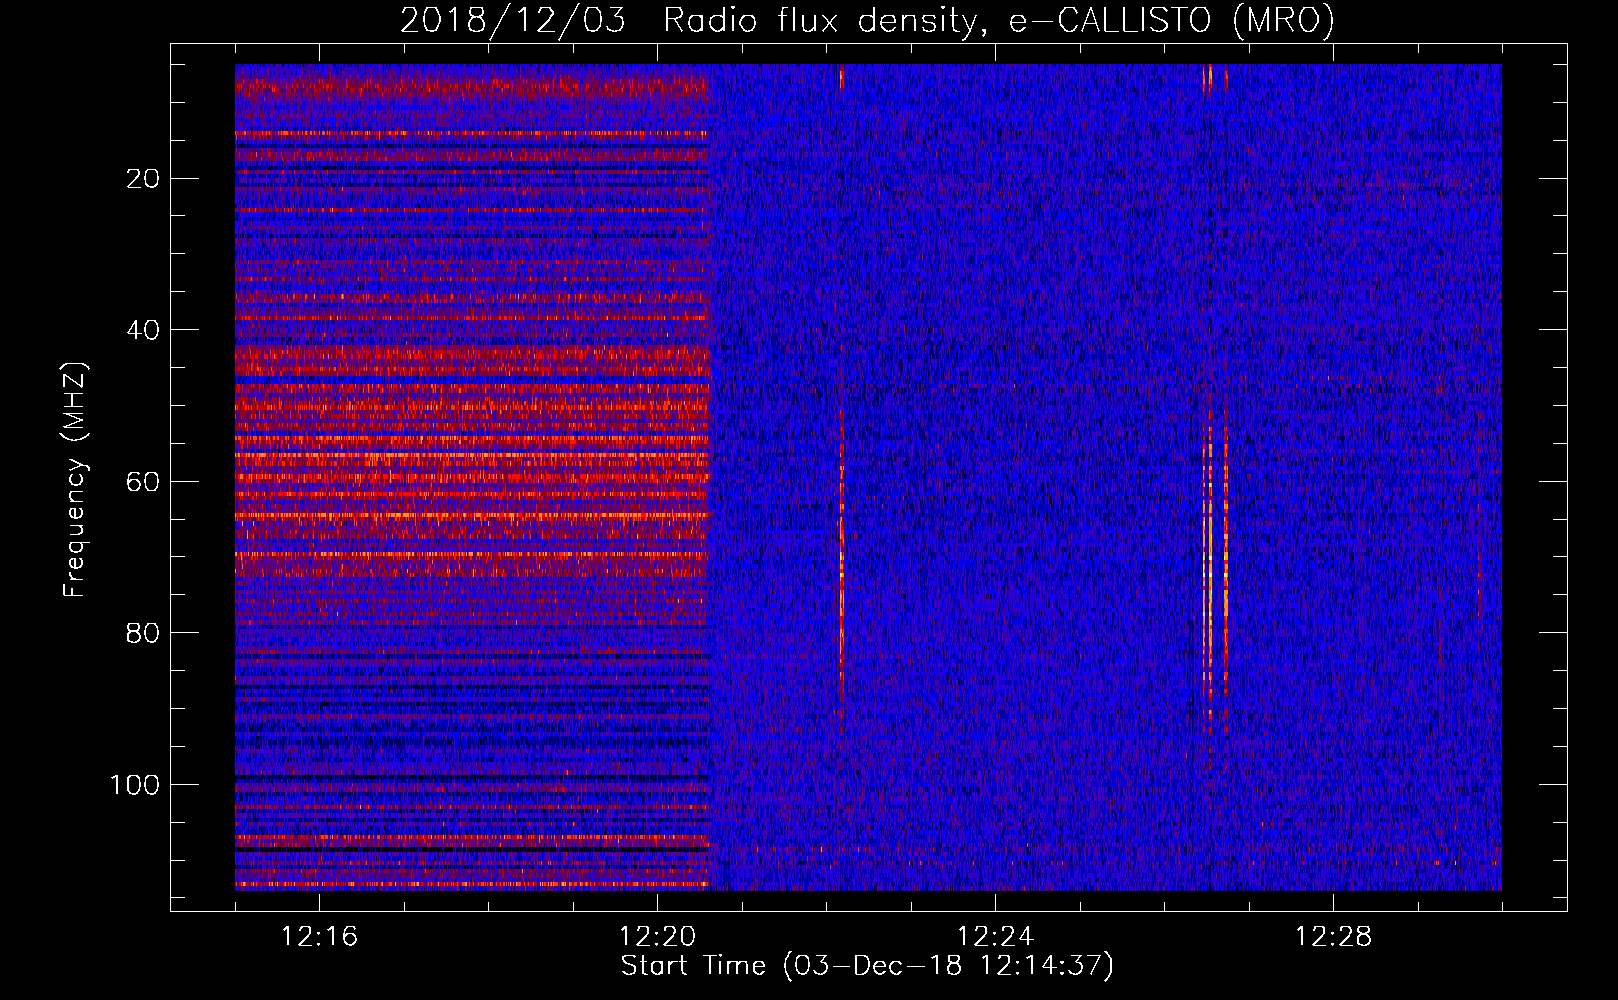Click the "12:20" time tick label
The width and height of the screenshot is (1618, 1000).
(x=657, y=937)
